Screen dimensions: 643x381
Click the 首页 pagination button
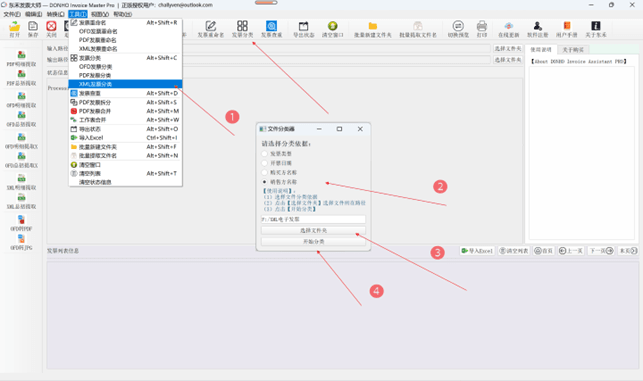click(544, 251)
